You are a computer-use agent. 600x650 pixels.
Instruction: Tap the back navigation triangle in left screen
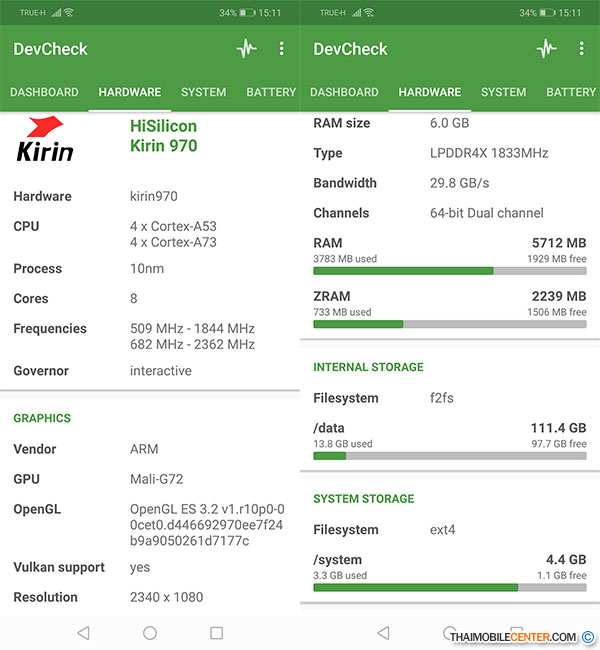tap(83, 633)
